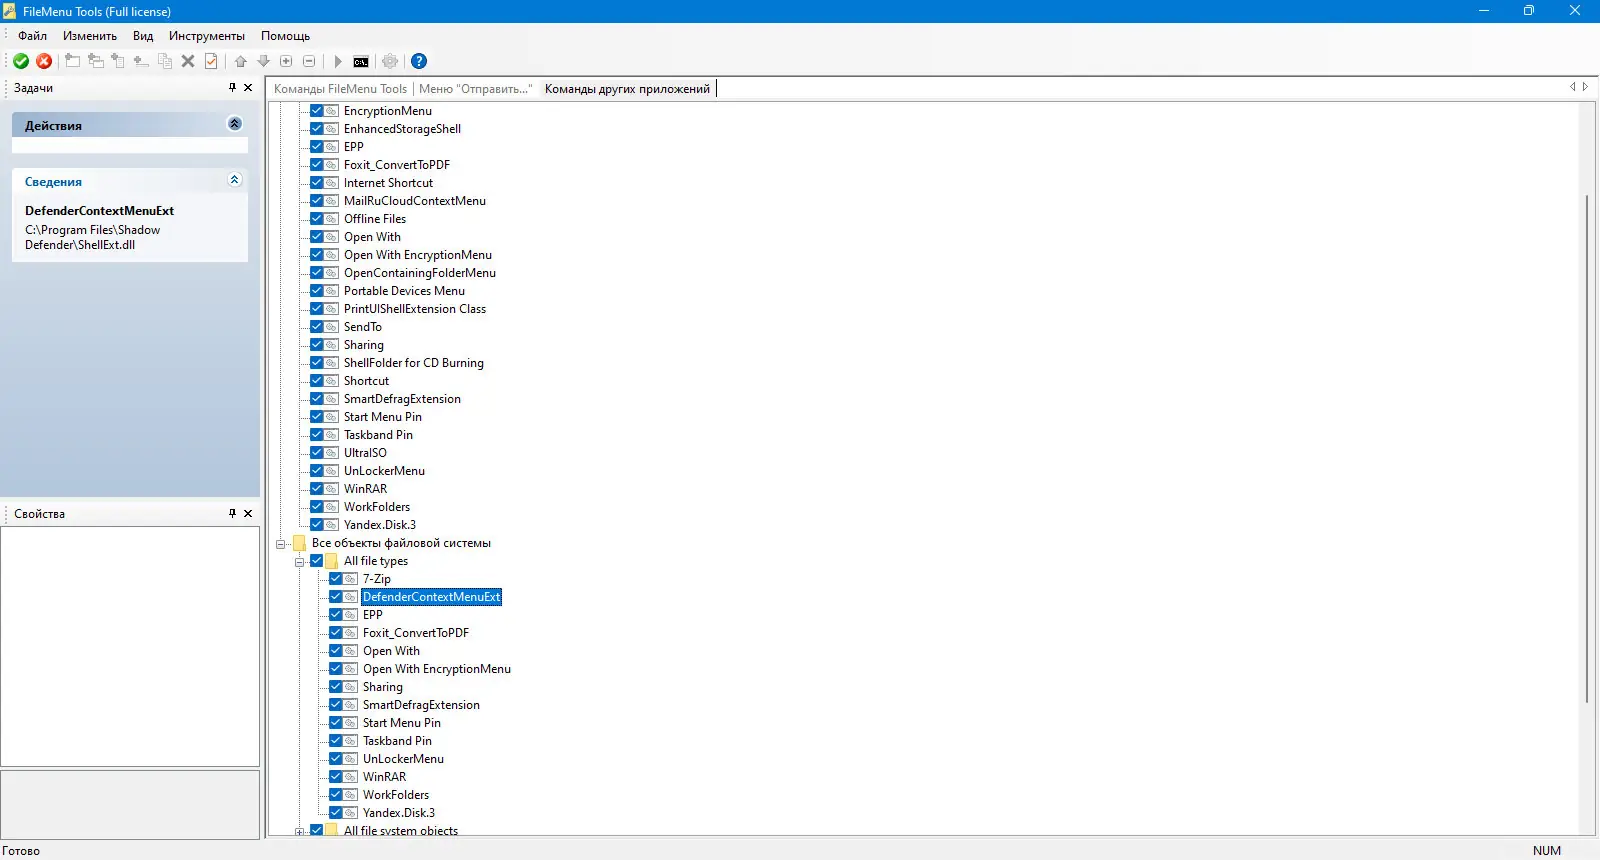1600x860 pixels.
Task: Open the Инструменты menu
Action: tap(207, 36)
